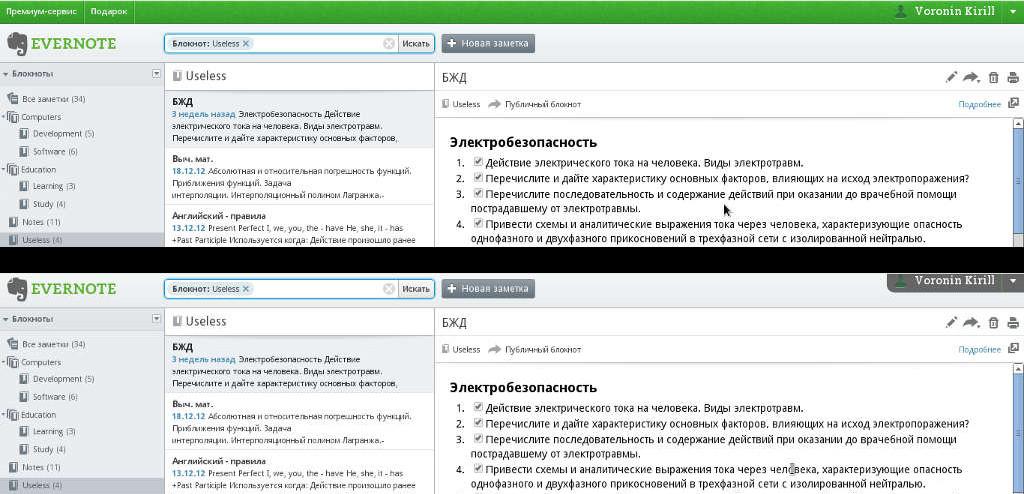The height and width of the screenshot is (494, 1024).
Task: Click the share arrow icon in the top window
Action: [x=972, y=78]
